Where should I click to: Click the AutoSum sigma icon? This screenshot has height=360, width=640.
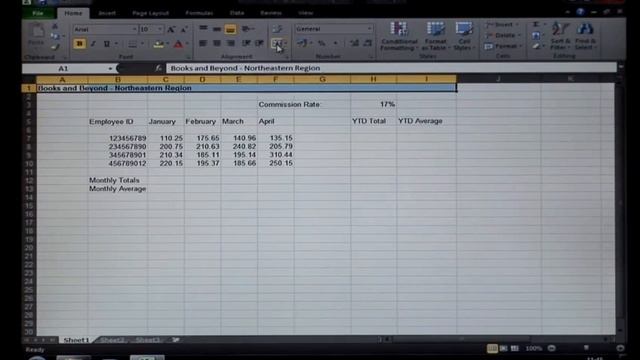pos(536,25)
